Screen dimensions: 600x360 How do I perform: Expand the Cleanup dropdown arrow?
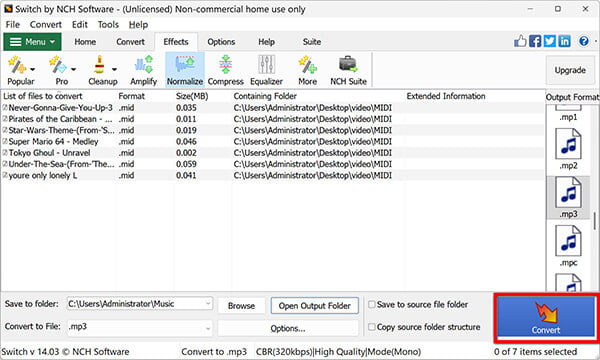(114, 70)
